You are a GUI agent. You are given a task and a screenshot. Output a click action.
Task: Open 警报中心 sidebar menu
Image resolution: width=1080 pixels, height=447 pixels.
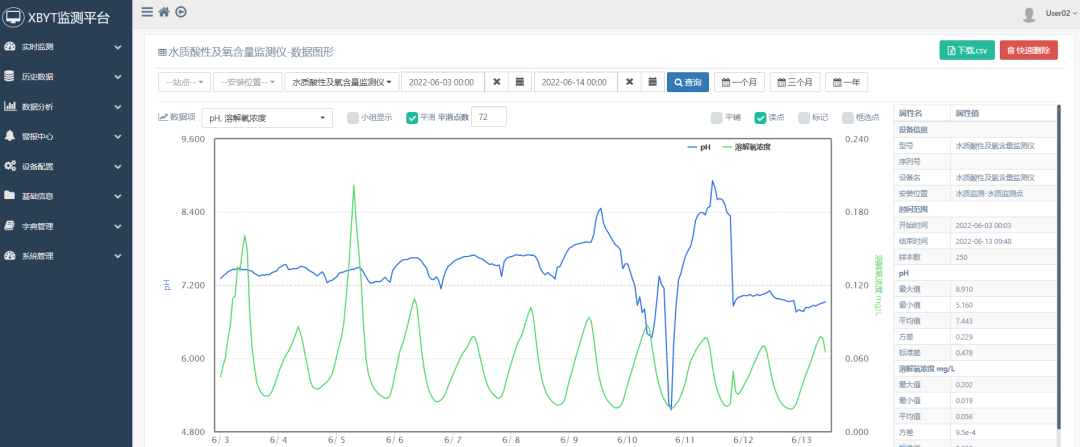[65, 136]
